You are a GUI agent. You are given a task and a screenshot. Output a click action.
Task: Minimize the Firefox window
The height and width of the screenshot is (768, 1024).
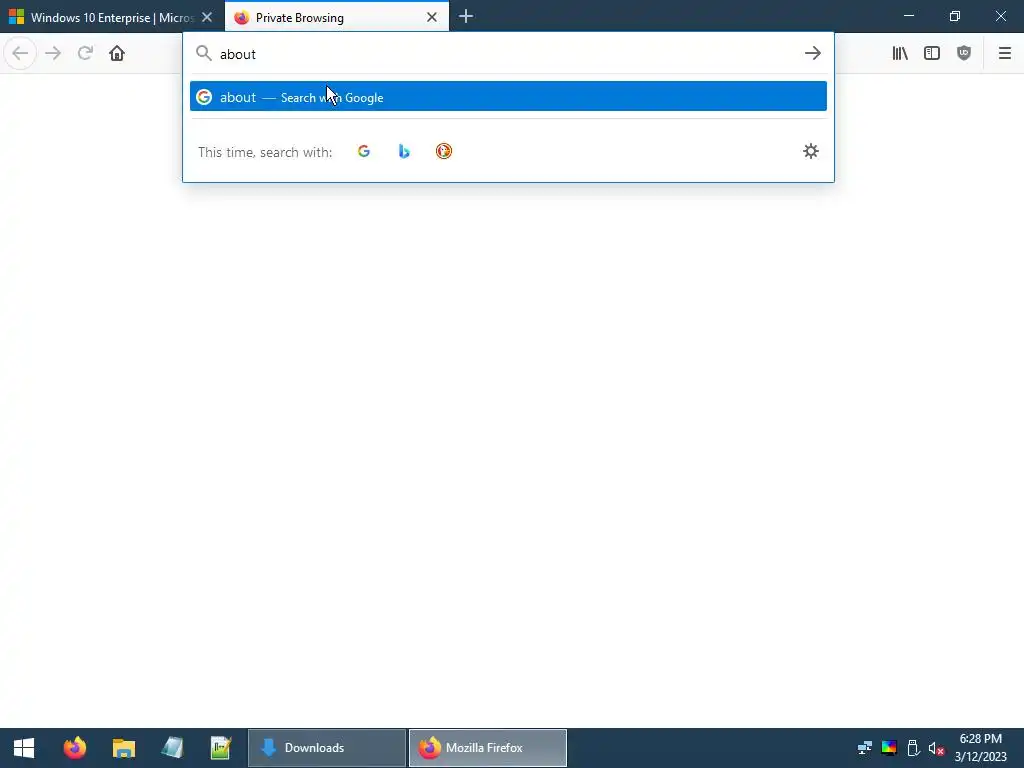pos(909,16)
